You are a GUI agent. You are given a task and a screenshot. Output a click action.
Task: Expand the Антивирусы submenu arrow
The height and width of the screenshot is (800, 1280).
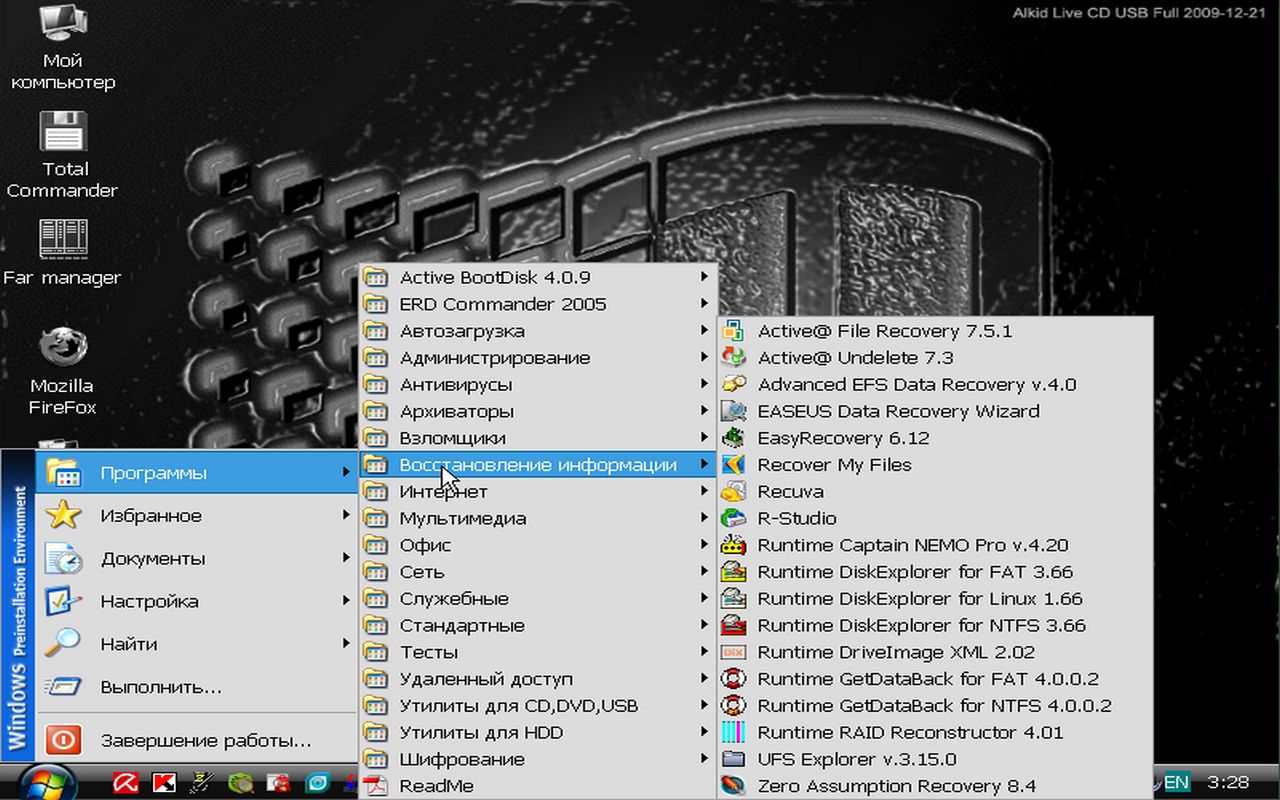[x=704, y=385]
